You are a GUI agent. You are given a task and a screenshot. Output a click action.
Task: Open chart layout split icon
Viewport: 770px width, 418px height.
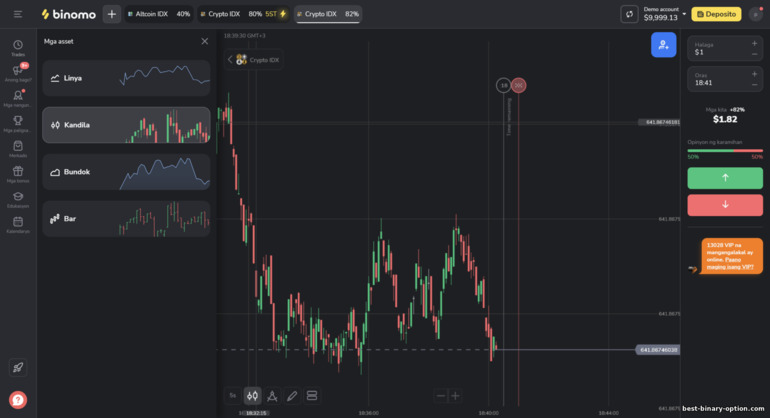(312, 395)
